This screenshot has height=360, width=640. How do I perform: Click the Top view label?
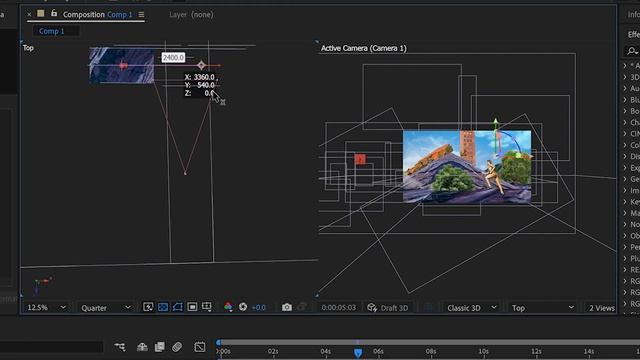click(28, 48)
